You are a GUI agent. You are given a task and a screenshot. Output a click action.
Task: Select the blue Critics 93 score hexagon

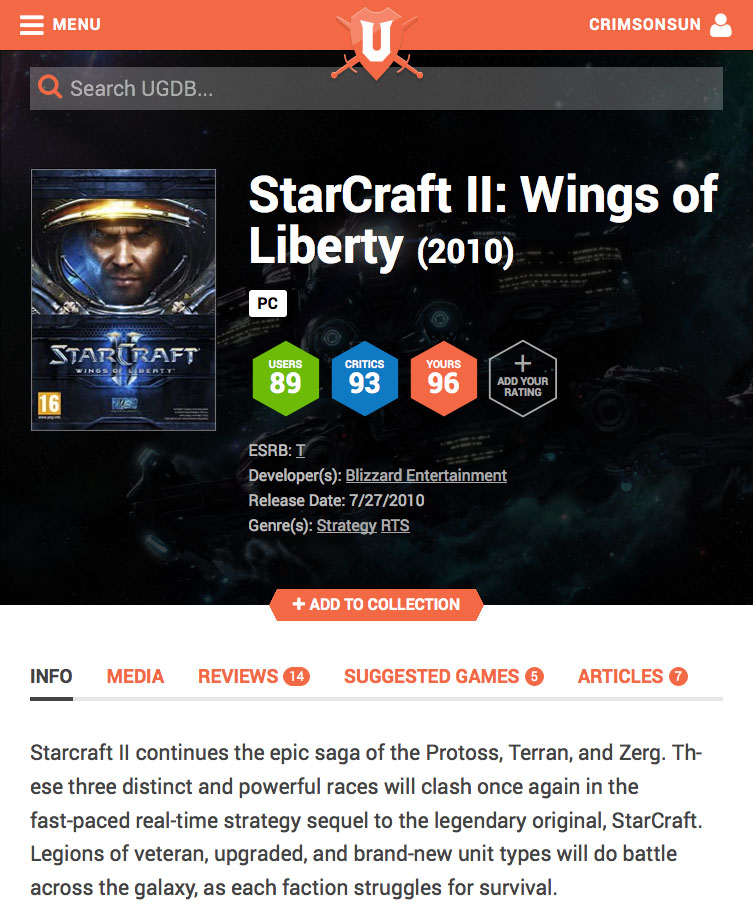click(365, 378)
